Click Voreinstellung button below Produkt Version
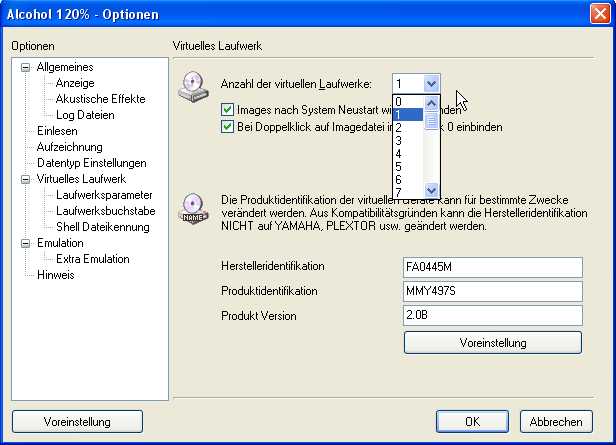616x445 pixels. tap(493, 343)
